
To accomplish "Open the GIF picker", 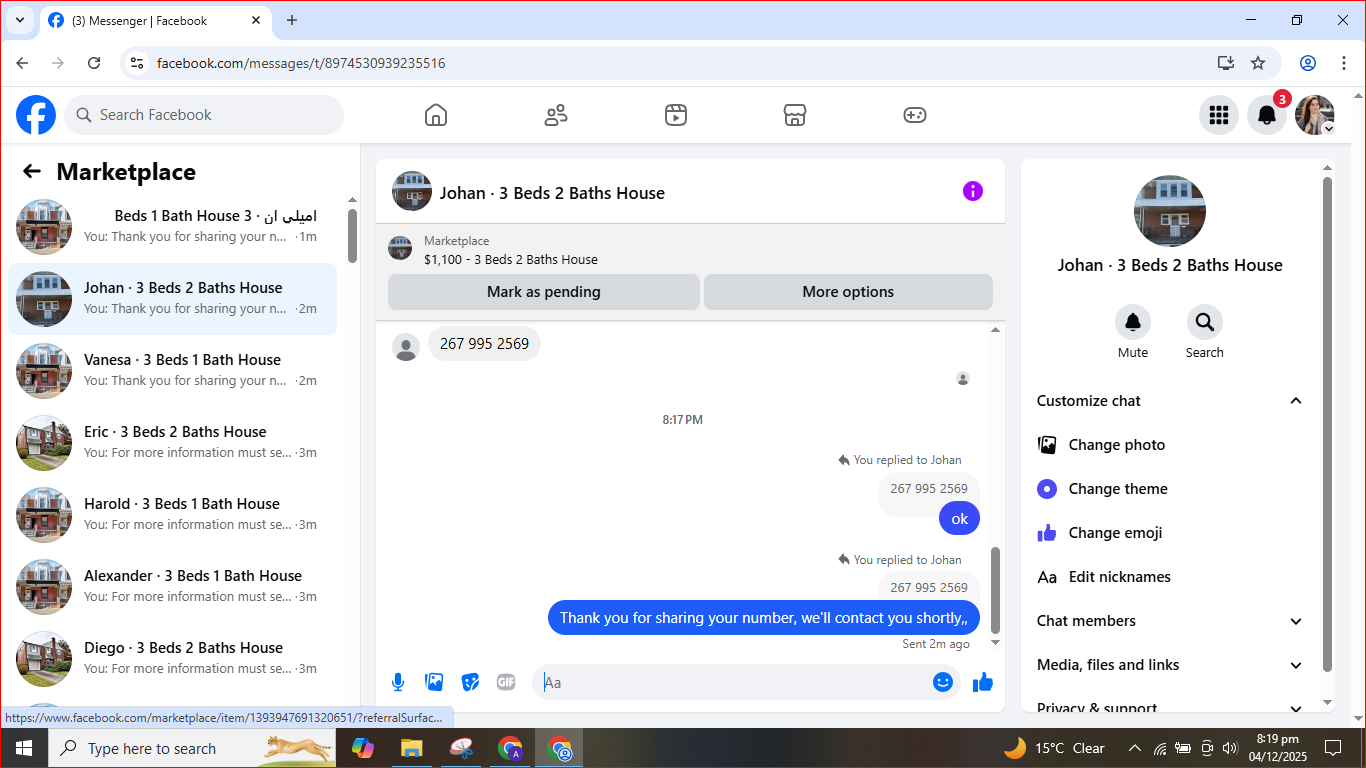I will tap(506, 682).
